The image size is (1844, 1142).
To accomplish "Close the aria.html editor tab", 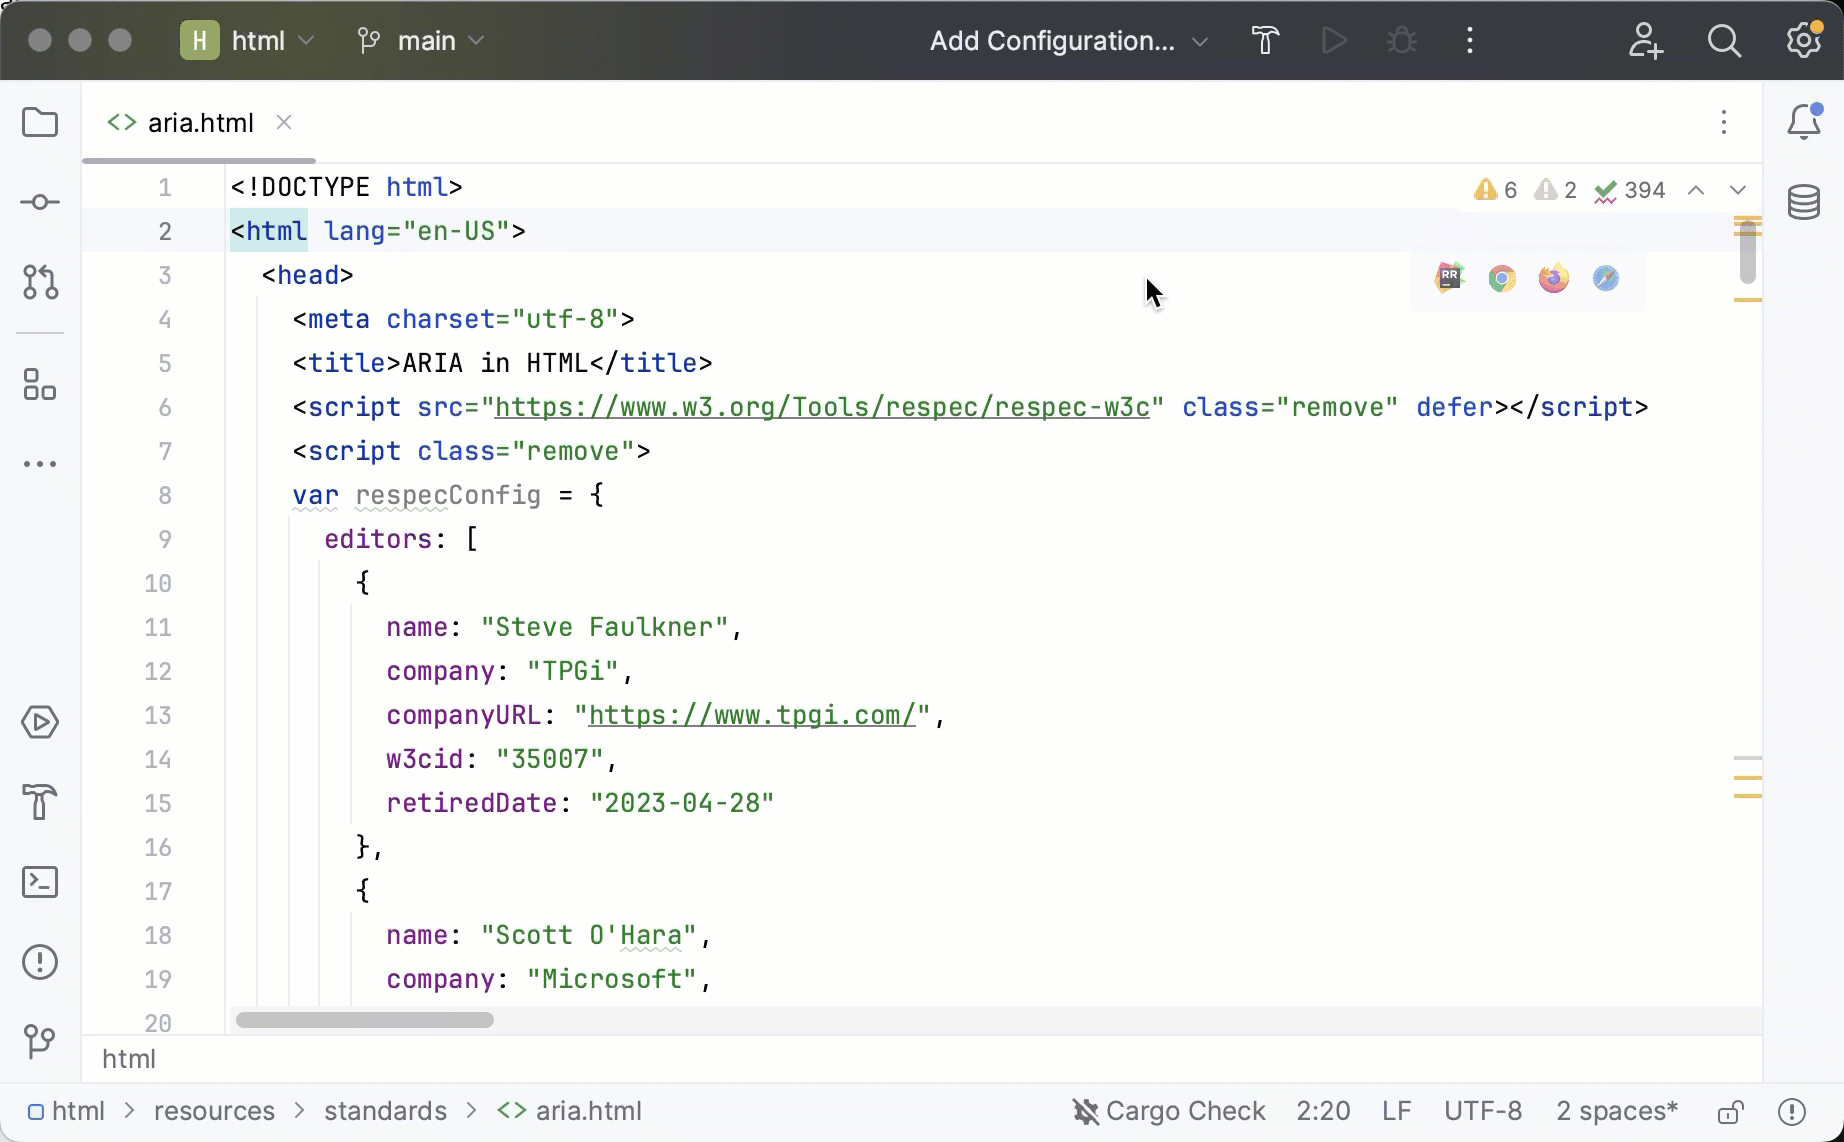I will 283,122.
